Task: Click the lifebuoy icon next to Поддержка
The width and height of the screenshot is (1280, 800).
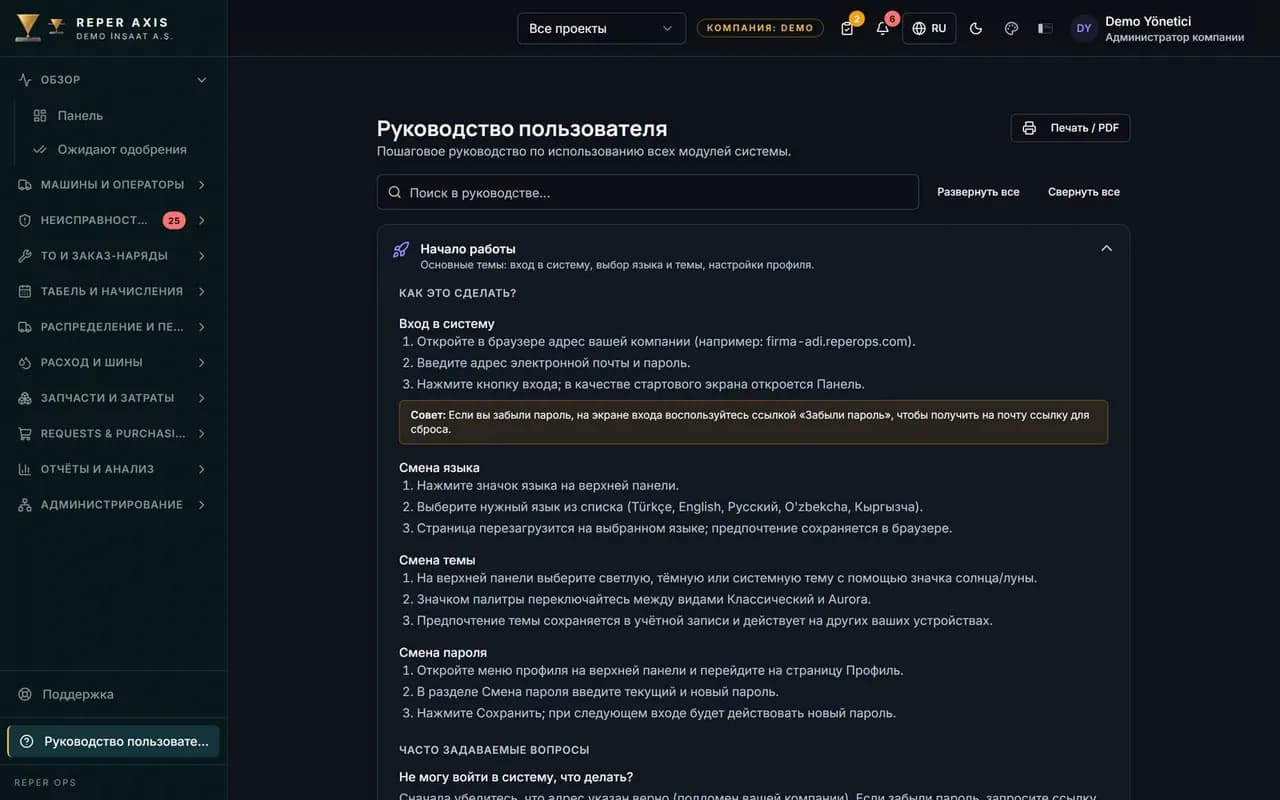Action: click(x=26, y=694)
